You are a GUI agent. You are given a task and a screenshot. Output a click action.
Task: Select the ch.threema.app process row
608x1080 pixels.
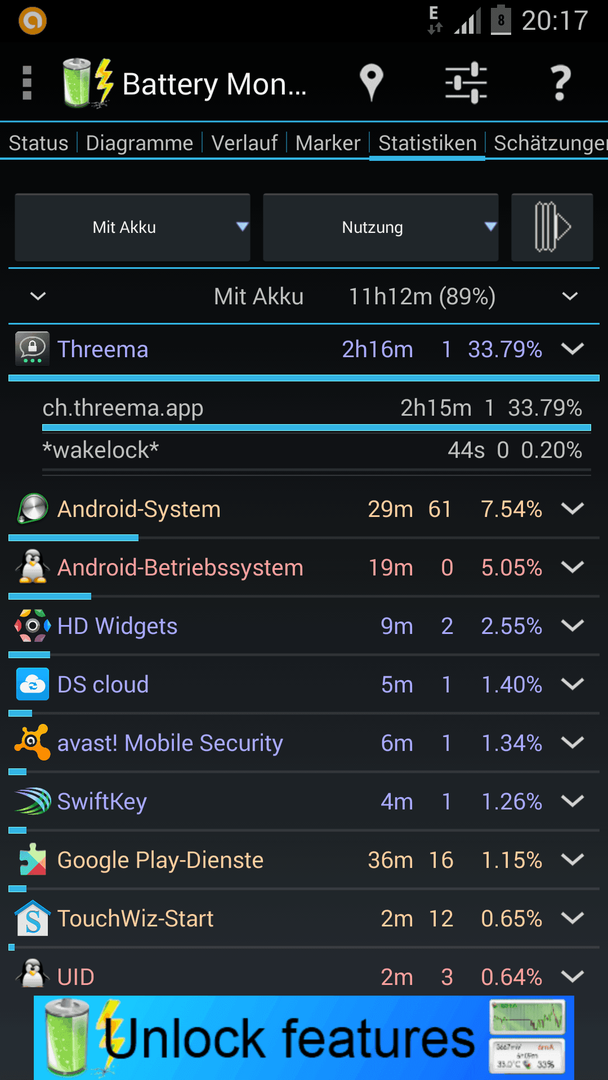[312, 409]
